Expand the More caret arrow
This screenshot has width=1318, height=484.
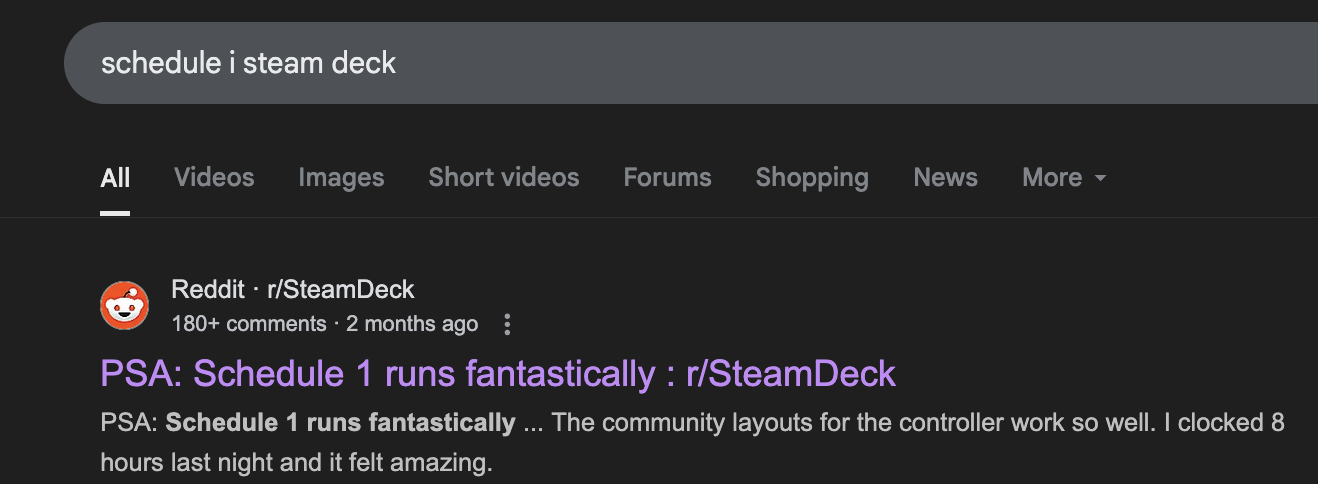(1100, 178)
